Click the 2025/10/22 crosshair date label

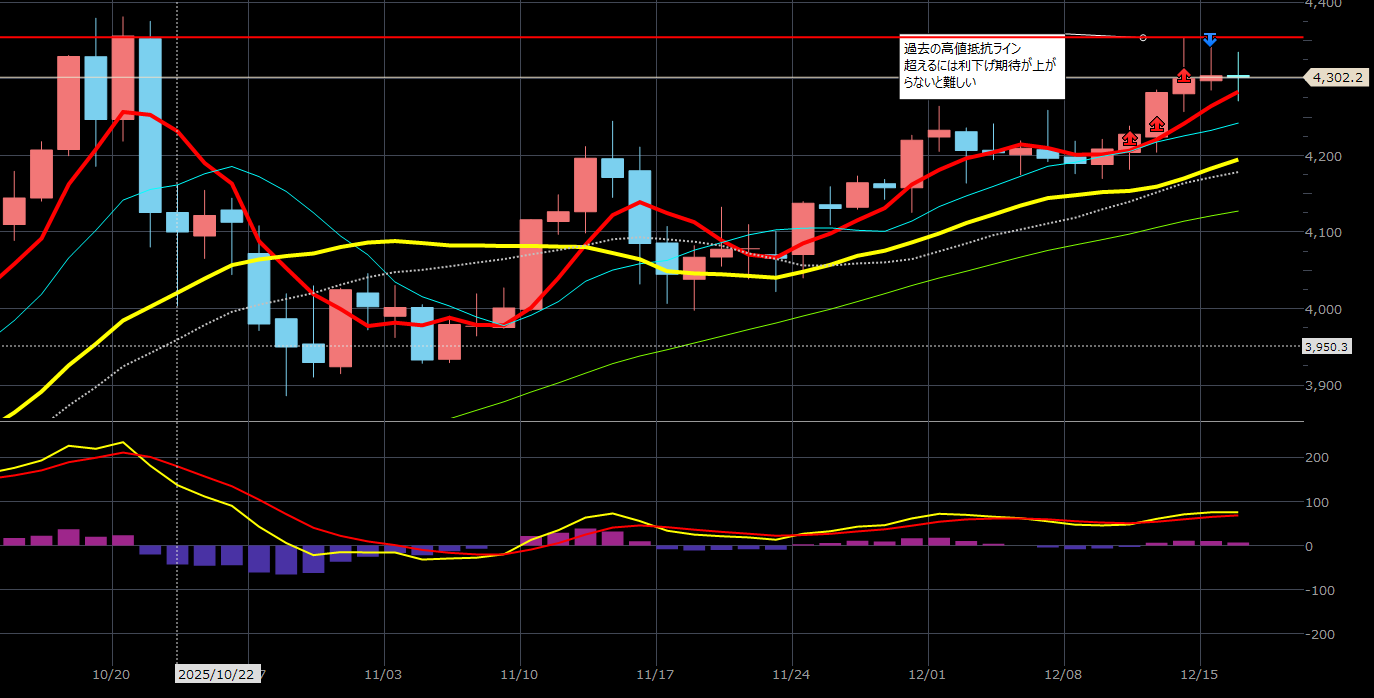217,674
